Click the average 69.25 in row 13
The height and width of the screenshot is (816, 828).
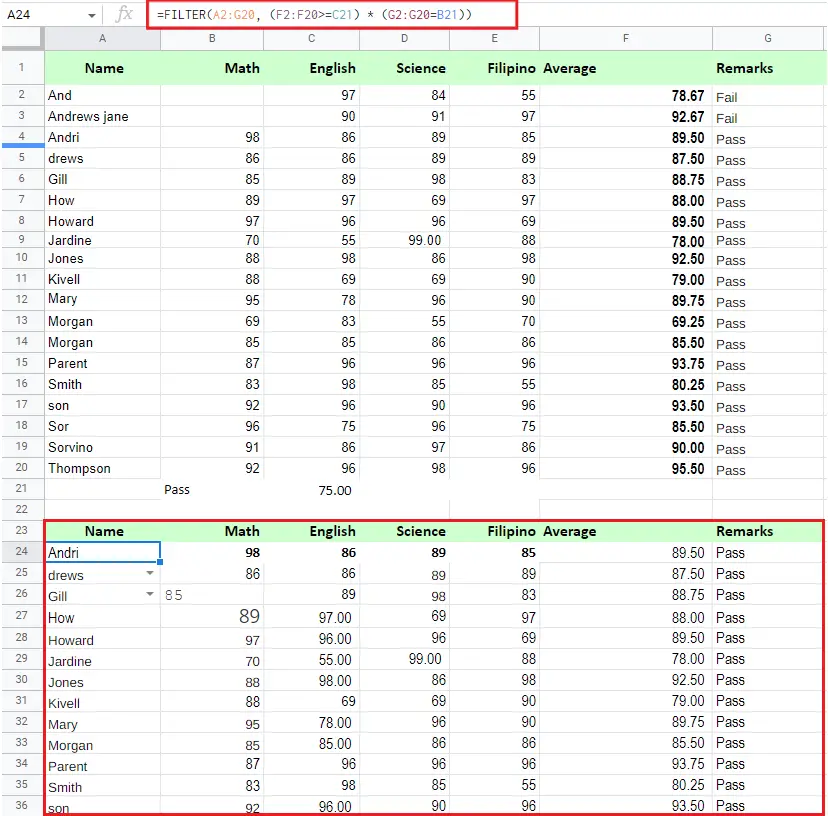tap(626, 322)
